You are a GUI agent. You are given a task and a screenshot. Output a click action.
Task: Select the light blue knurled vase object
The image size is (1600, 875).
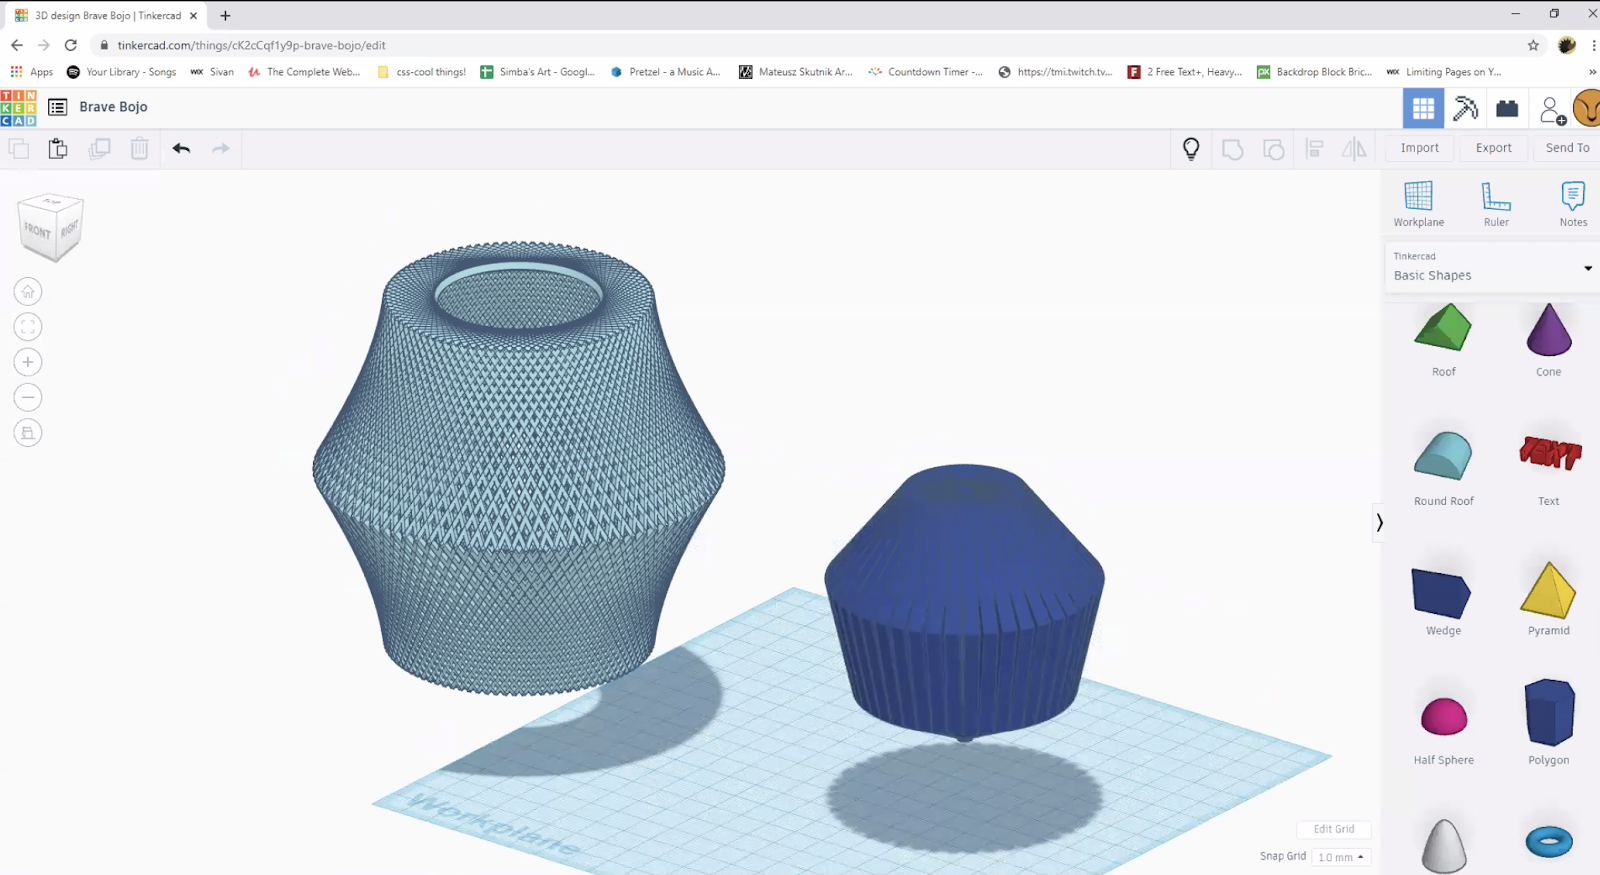click(518, 466)
